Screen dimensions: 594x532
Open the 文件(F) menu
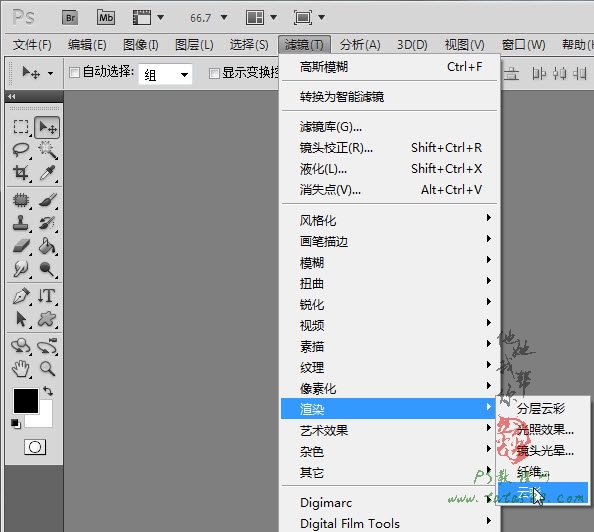[32, 45]
